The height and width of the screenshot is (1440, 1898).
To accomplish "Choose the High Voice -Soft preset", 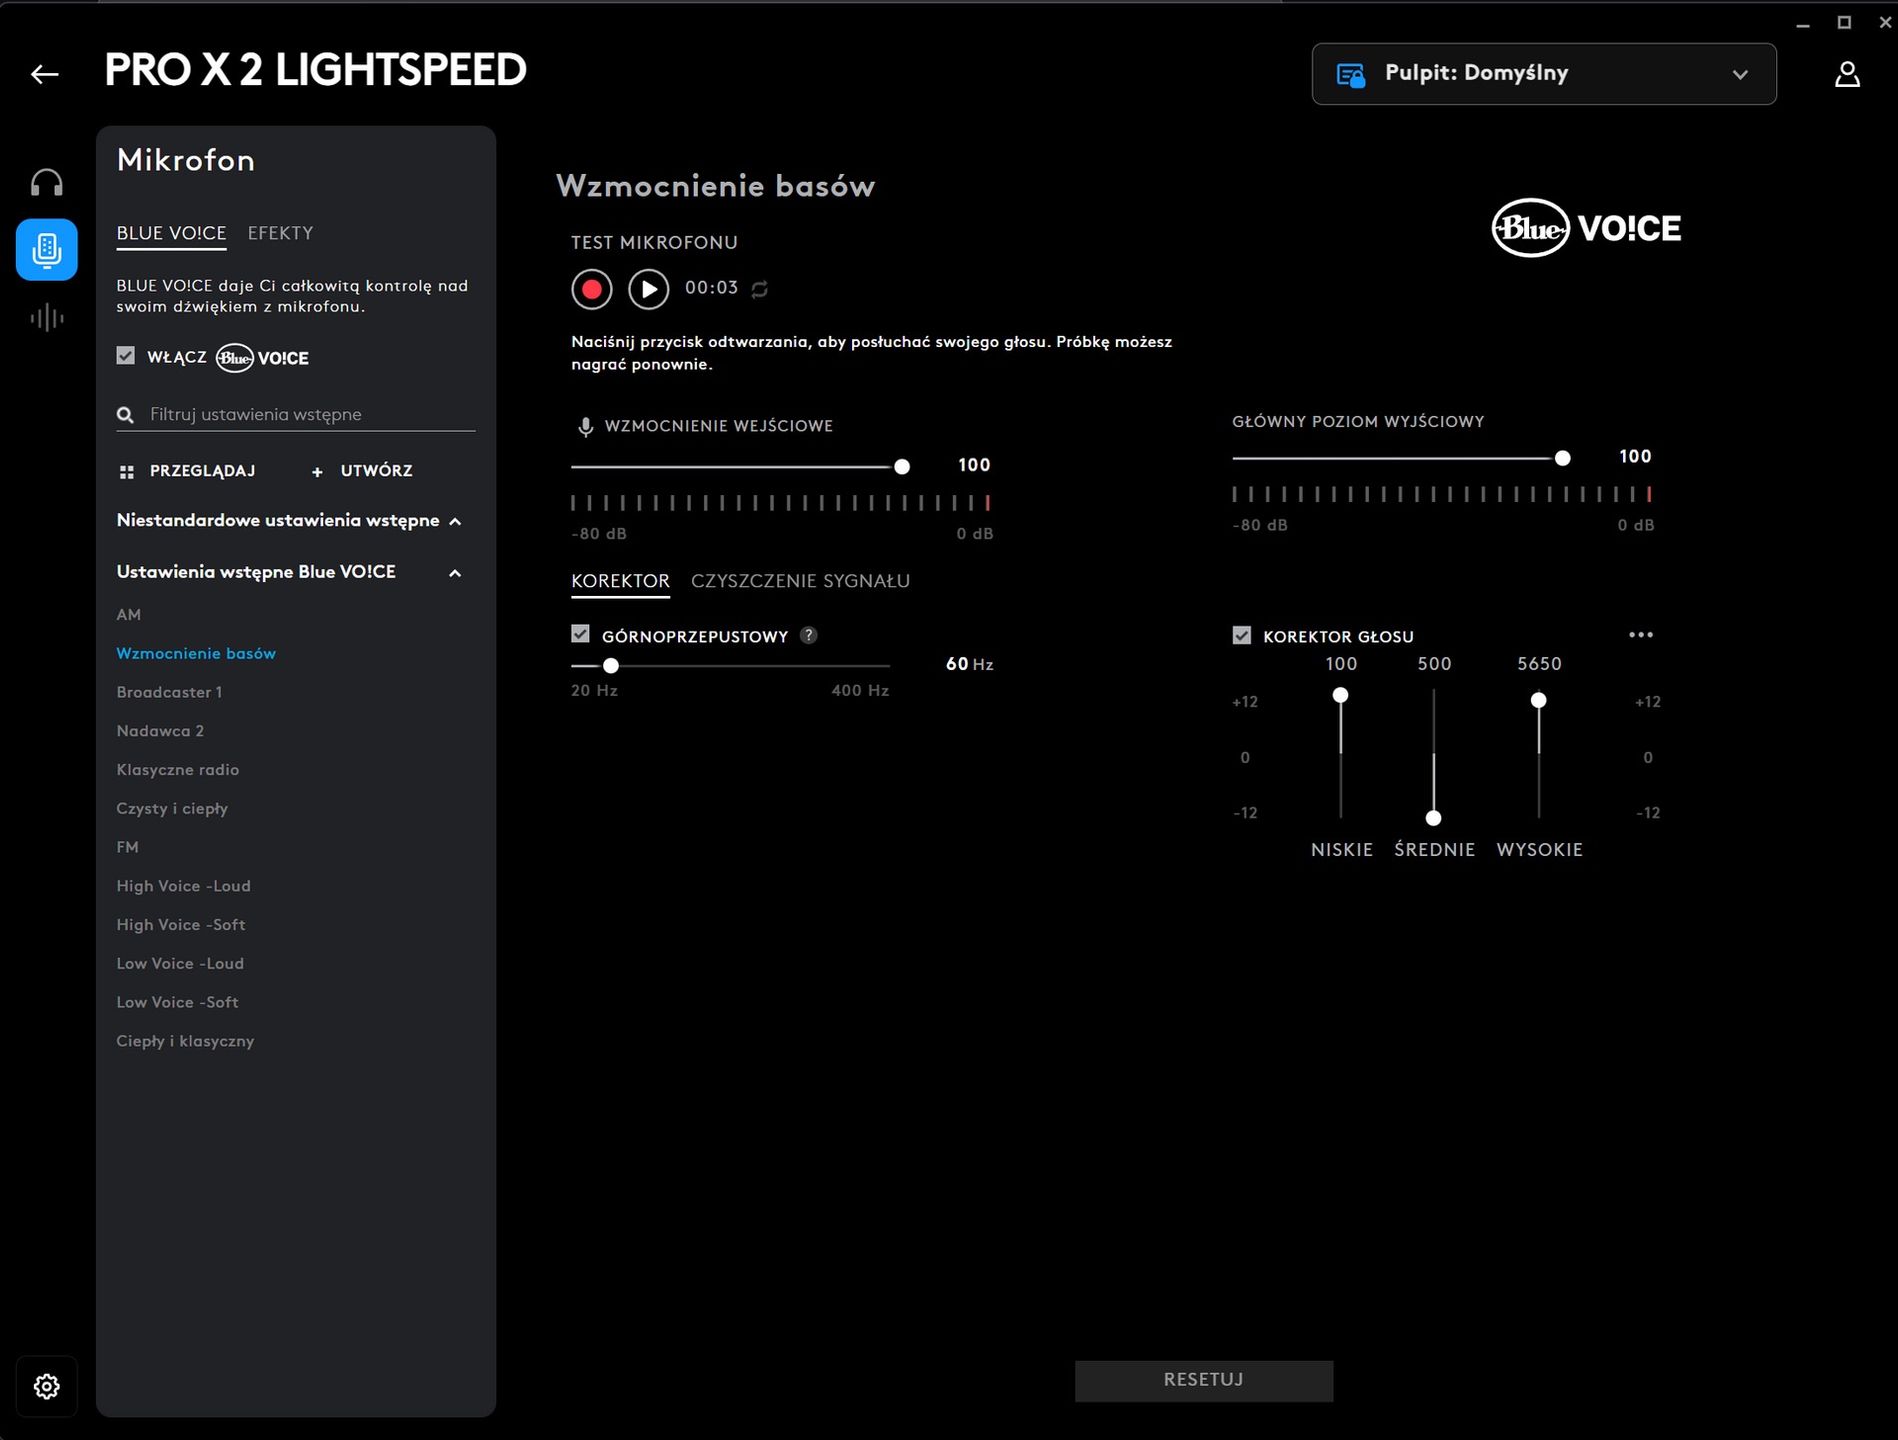I will pyautogui.click(x=181, y=925).
